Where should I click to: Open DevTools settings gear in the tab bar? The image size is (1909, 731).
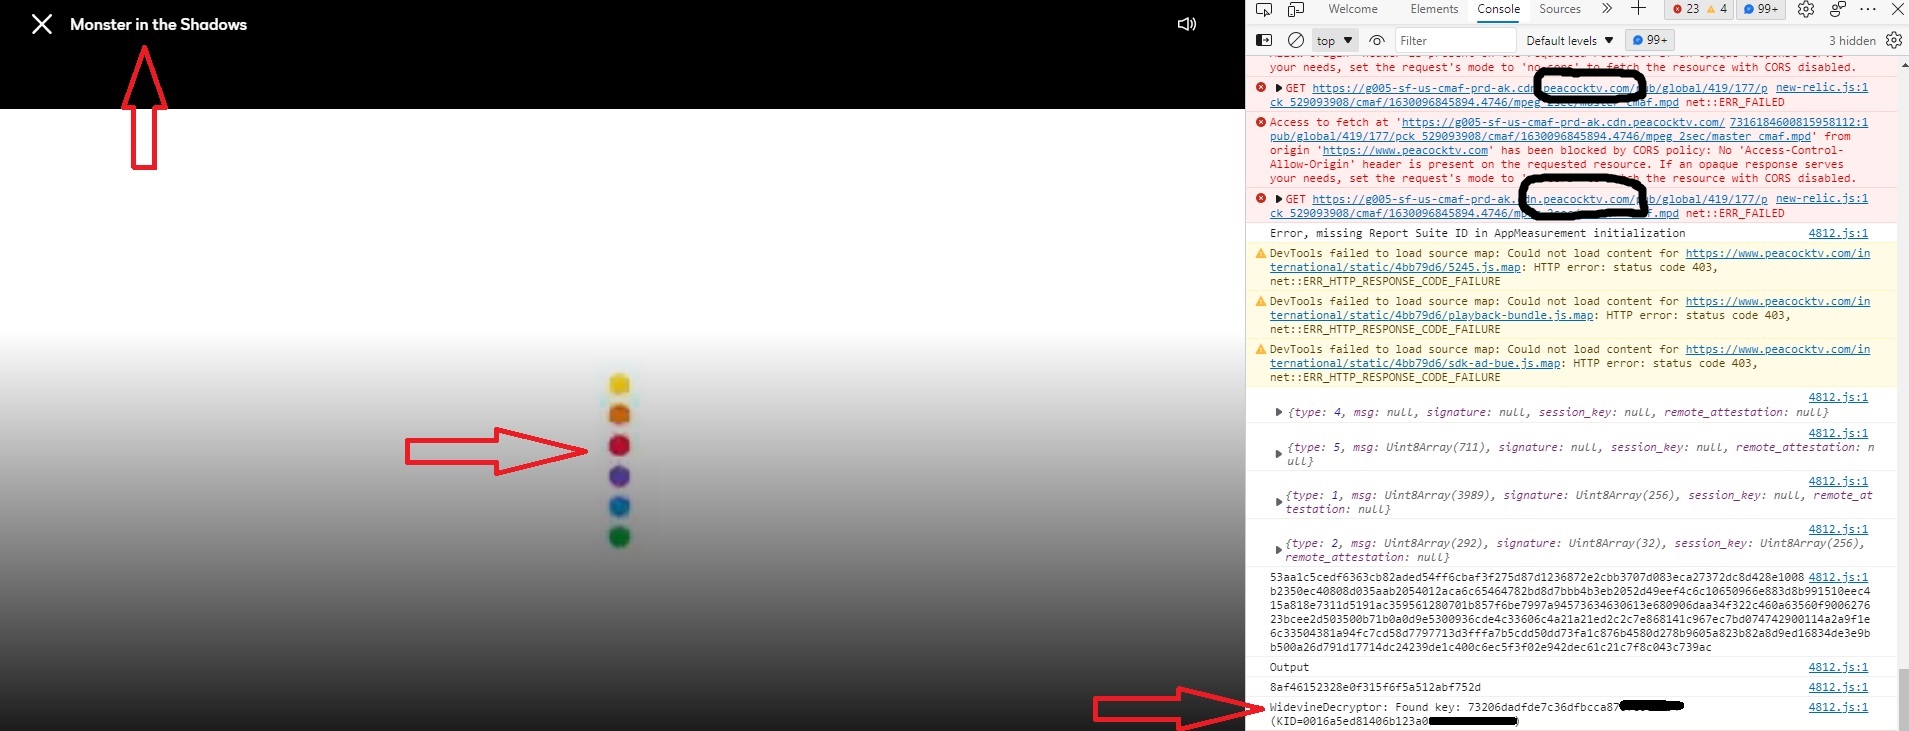click(1806, 9)
